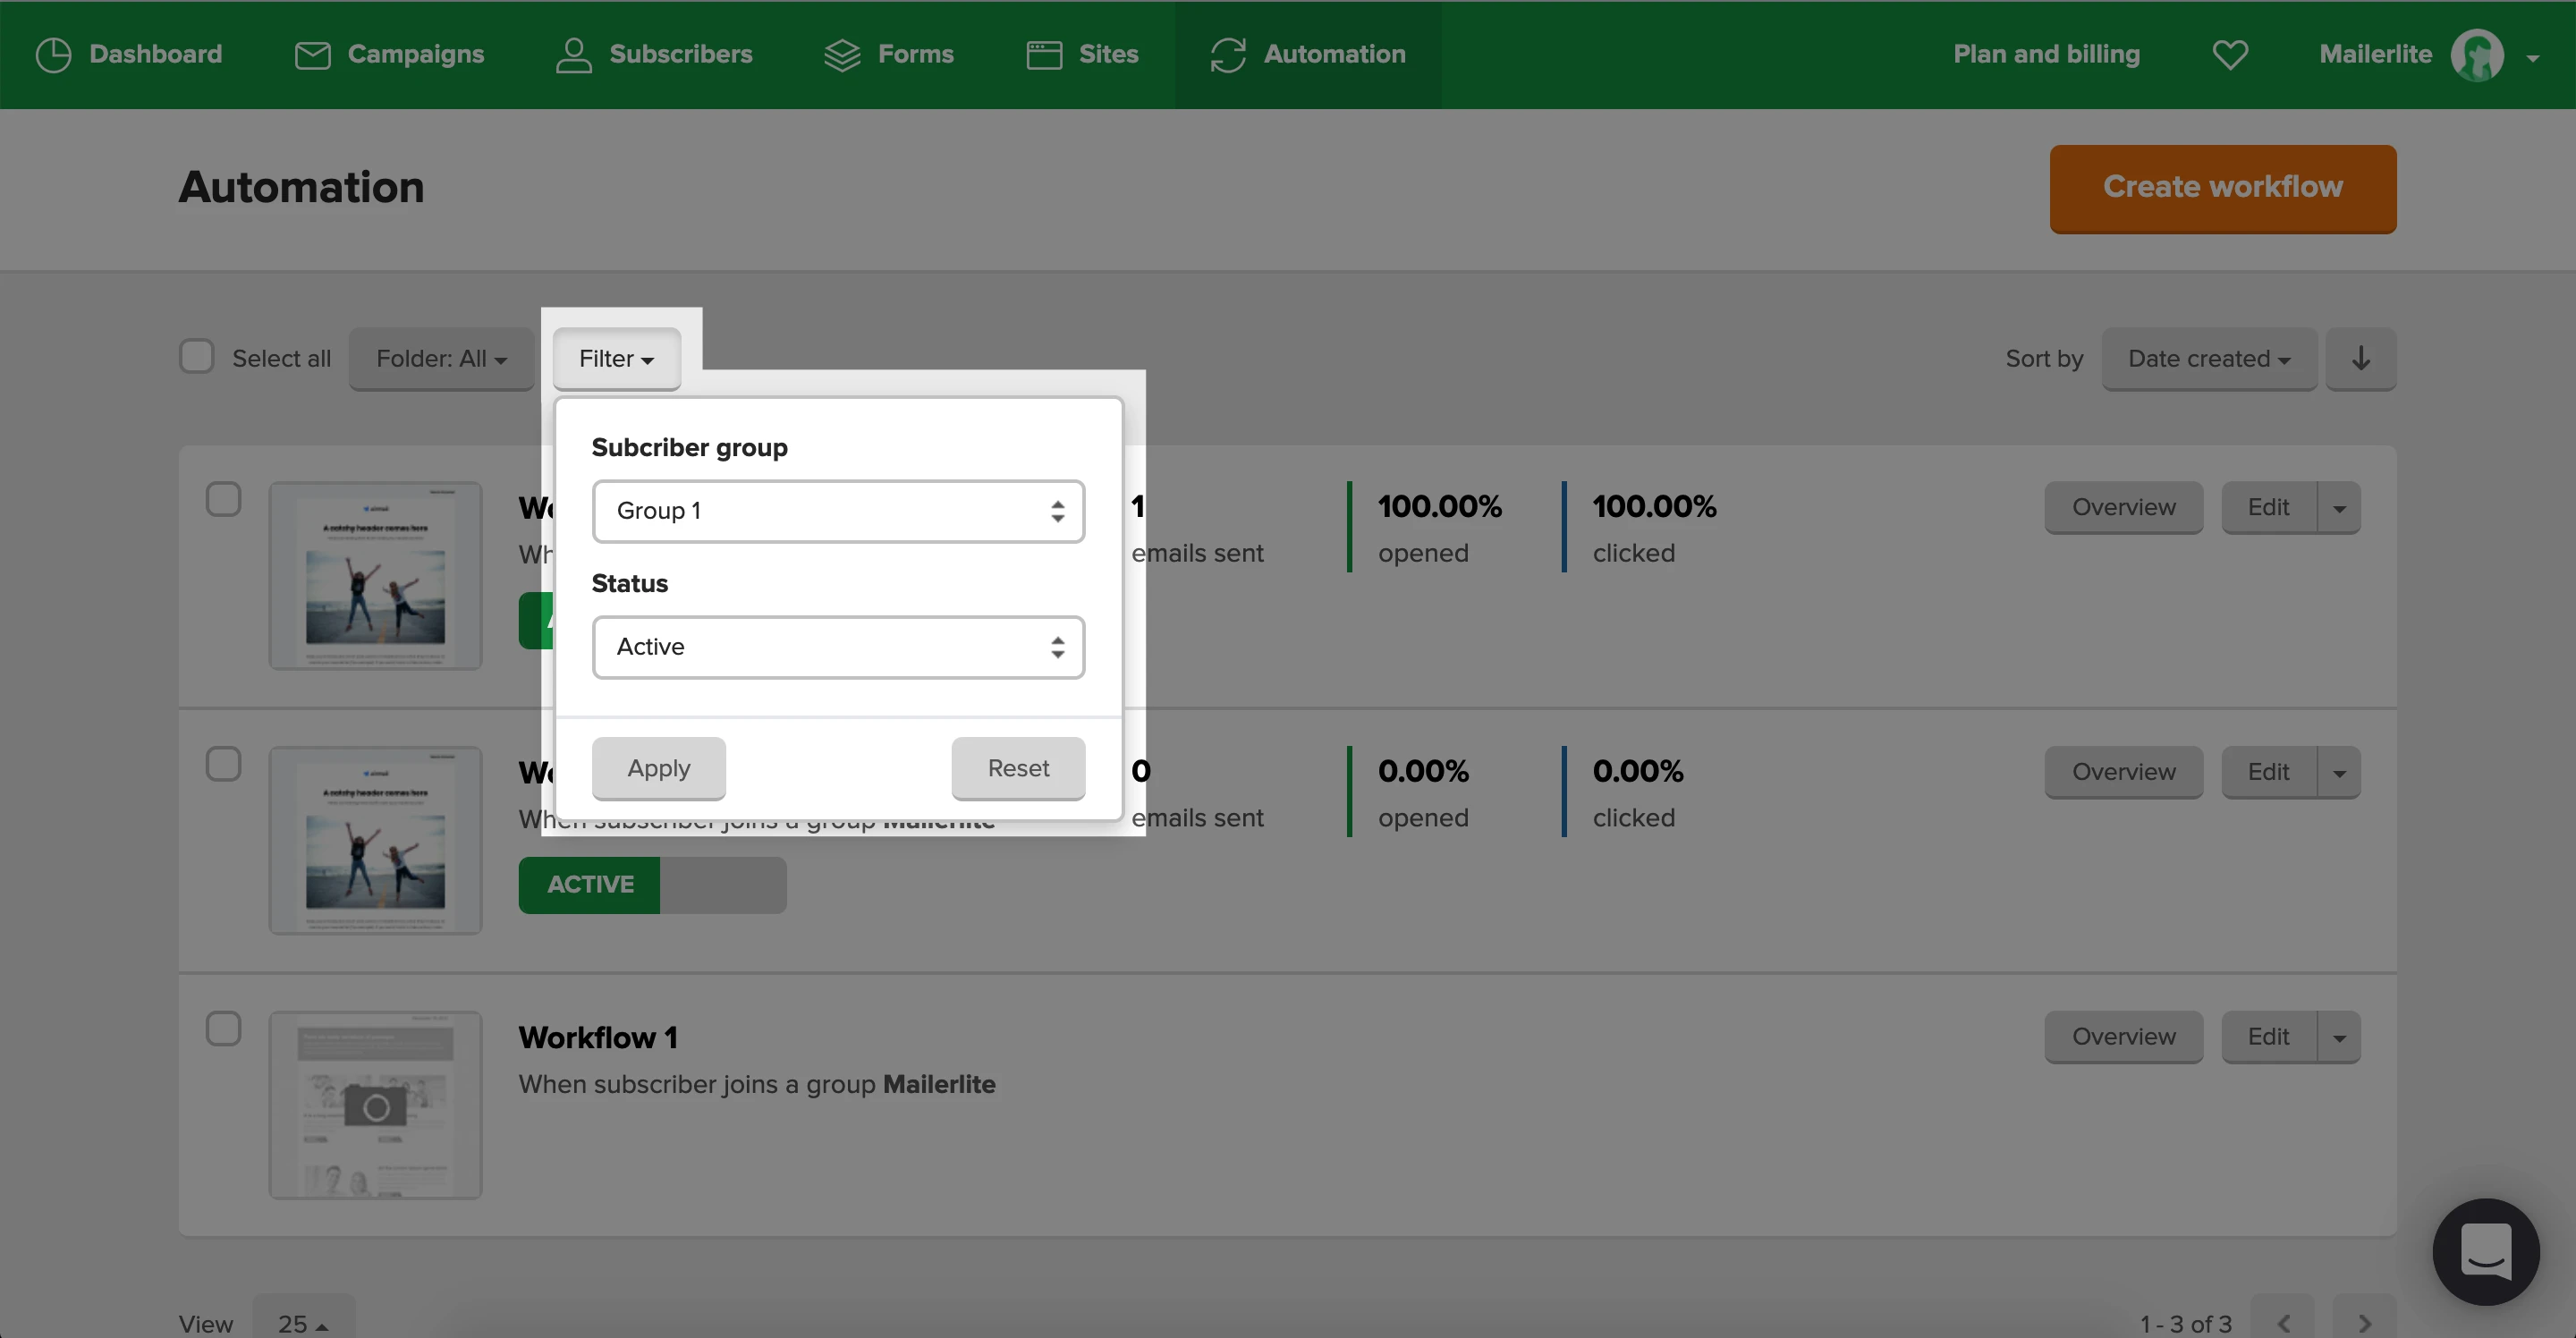Viewport: 2576px width, 1338px height.
Task: Click the Workflow 1 title
Action: (x=598, y=1038)
